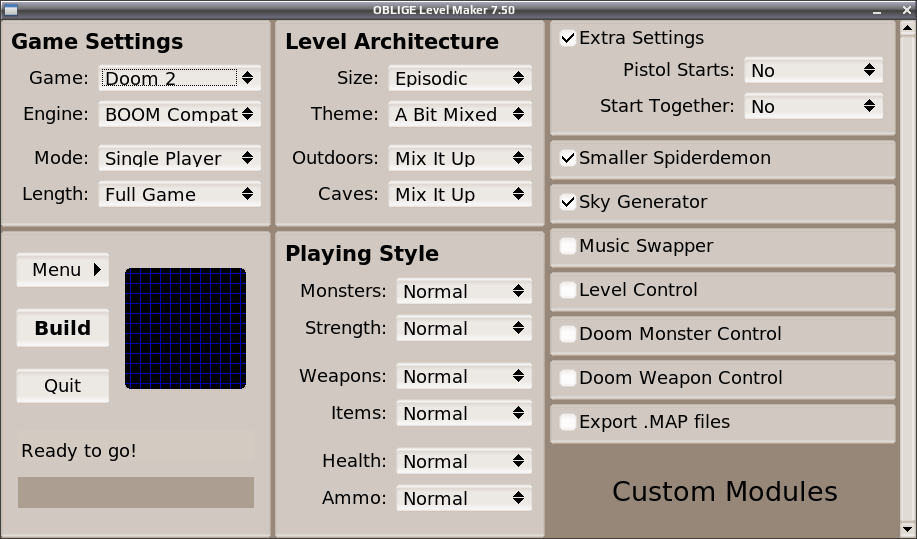Open the Pistol Starts dropdown
Viewport: 917px width, 539px height.
coord(813,70)
